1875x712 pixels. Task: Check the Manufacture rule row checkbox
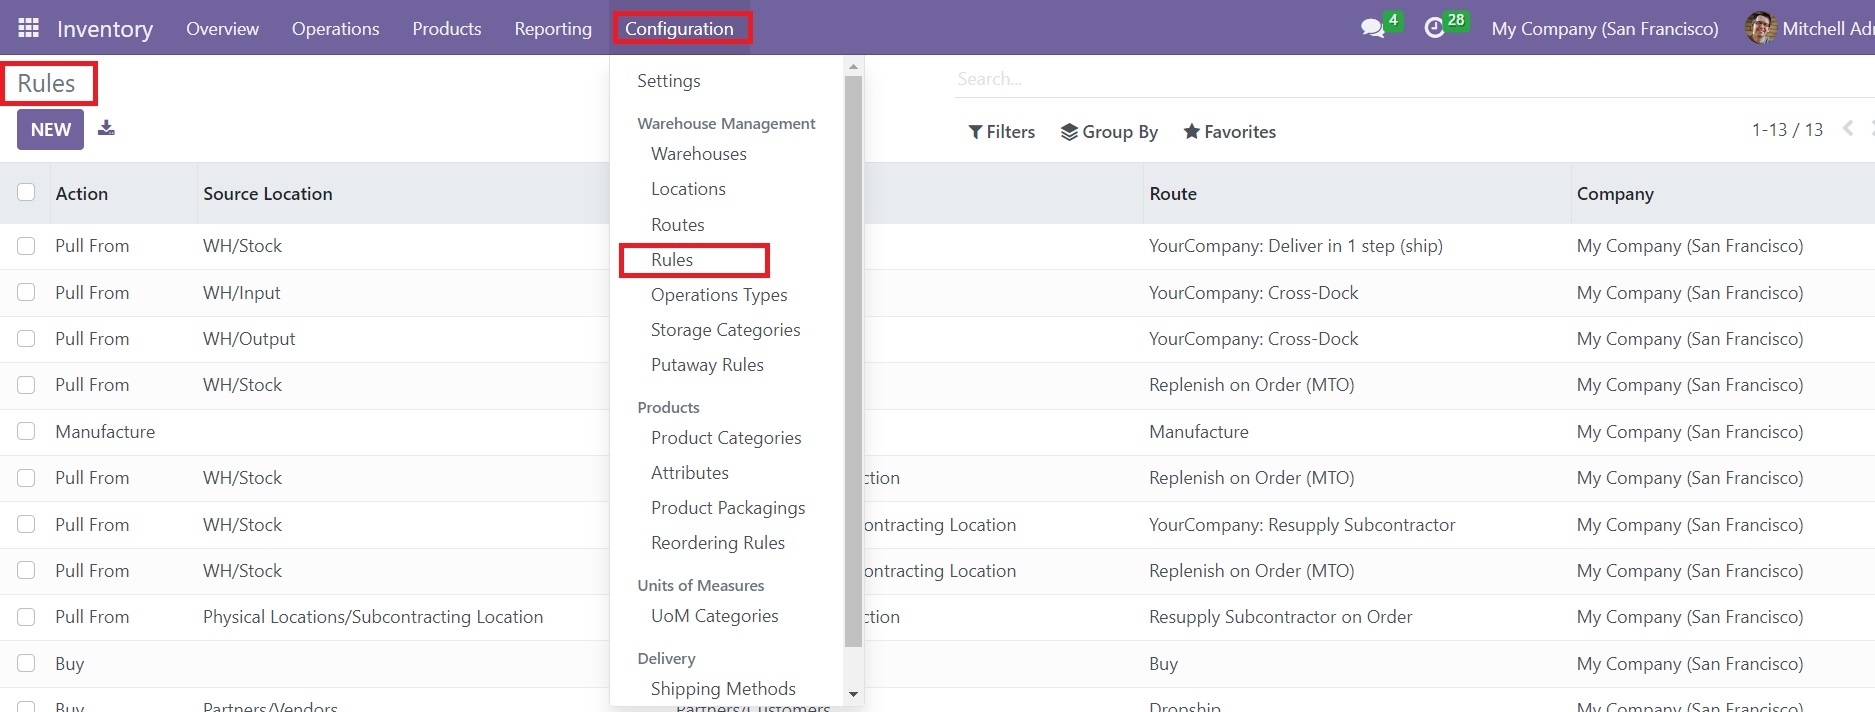pyautogui.click(x=26, y=431)
